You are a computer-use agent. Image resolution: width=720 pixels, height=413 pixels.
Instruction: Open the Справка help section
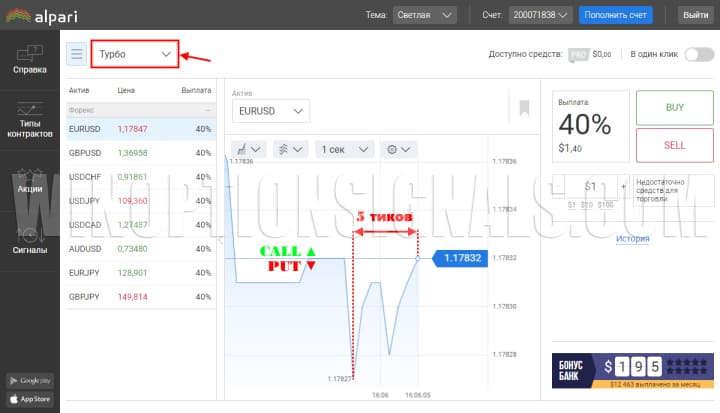(x=30, y=59)
